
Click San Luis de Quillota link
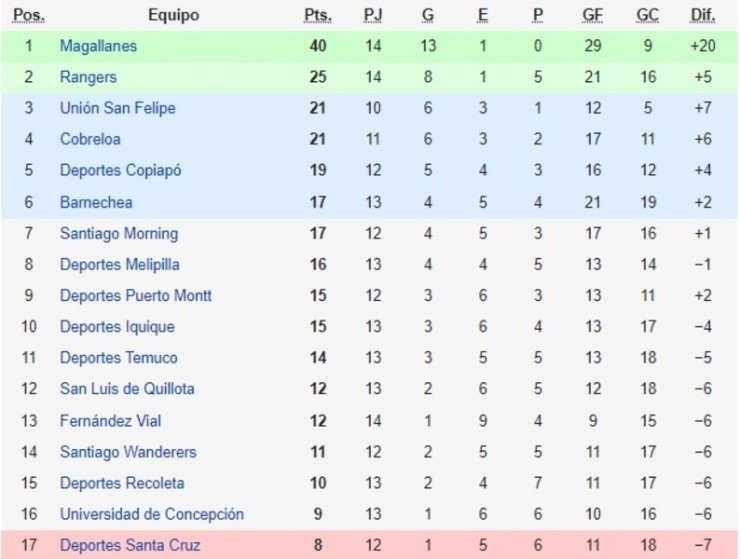tap(127, 389)
